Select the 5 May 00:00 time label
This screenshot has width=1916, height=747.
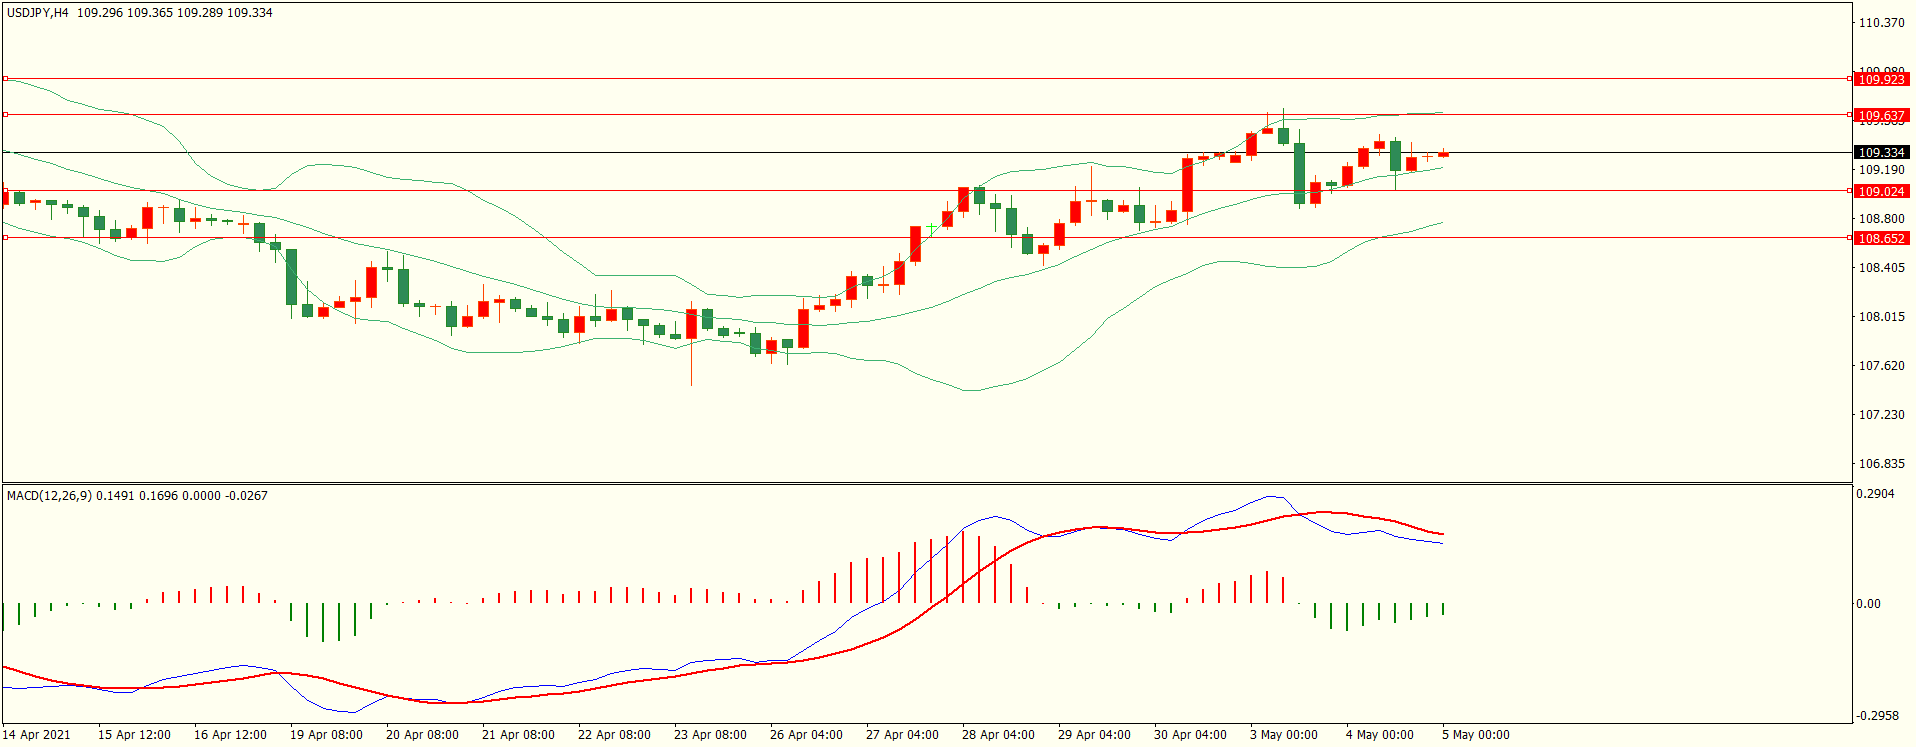pos(1475,734)
